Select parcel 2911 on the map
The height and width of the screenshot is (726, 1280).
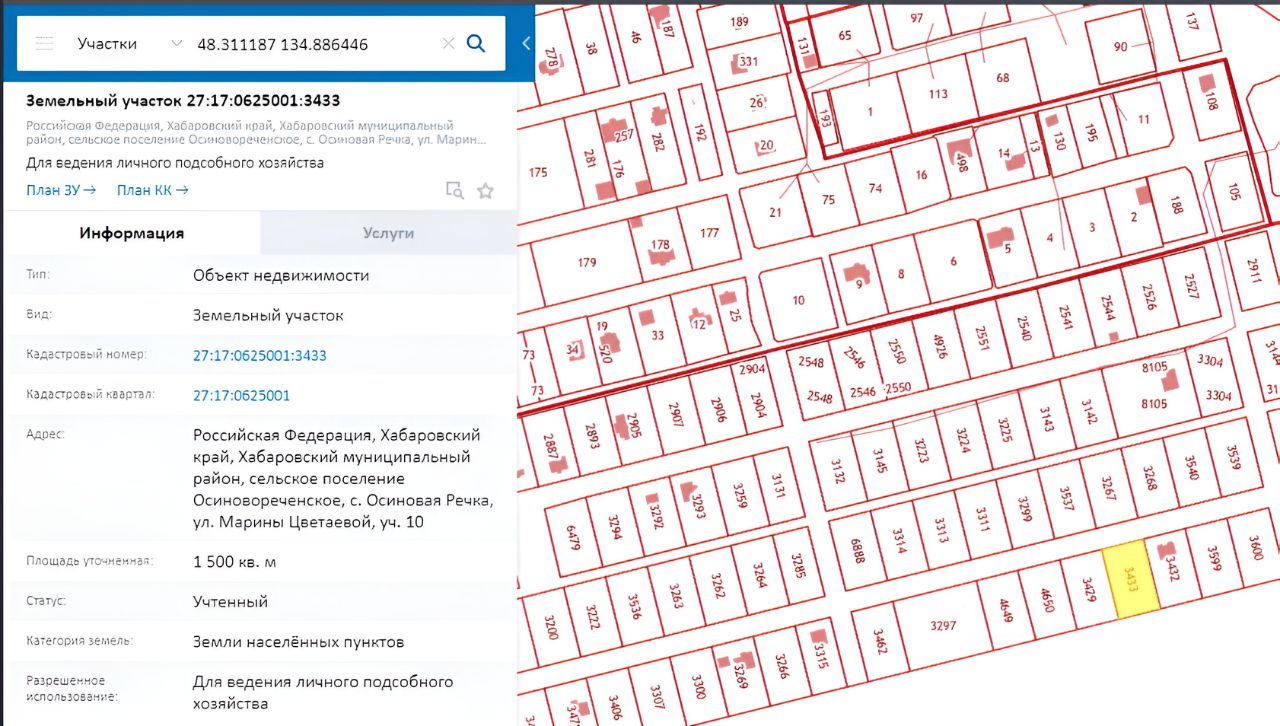(1255, 271)
